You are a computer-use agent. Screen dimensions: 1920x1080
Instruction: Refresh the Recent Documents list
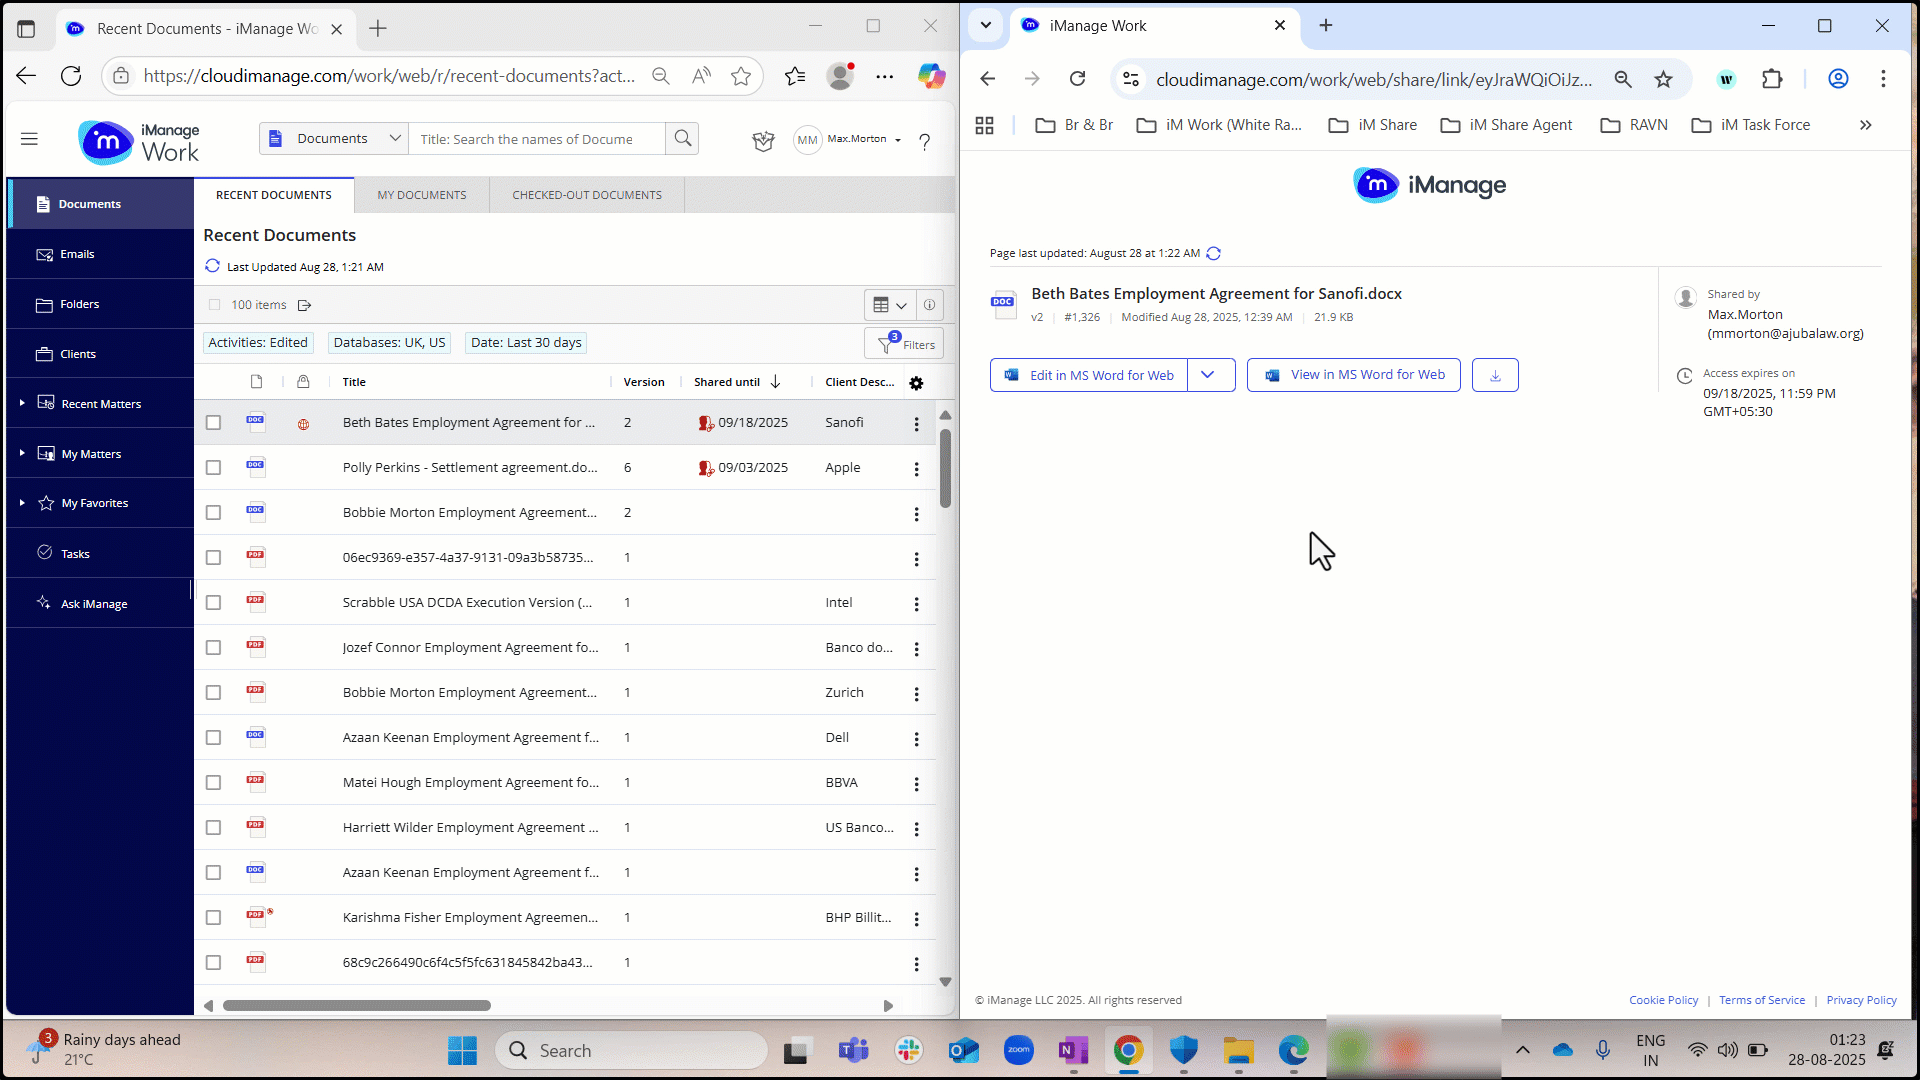tap(211, 266)
